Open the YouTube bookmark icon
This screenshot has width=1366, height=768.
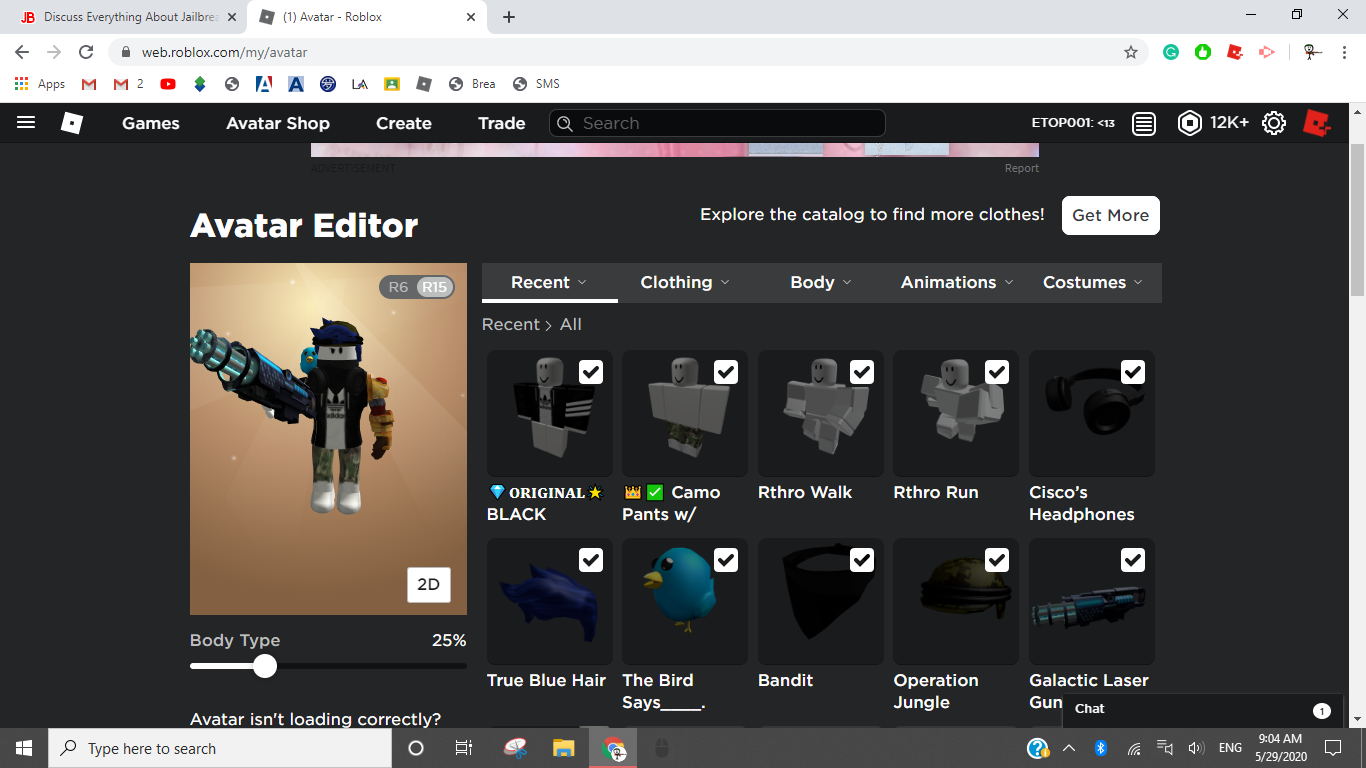click(x=168, y=84)
